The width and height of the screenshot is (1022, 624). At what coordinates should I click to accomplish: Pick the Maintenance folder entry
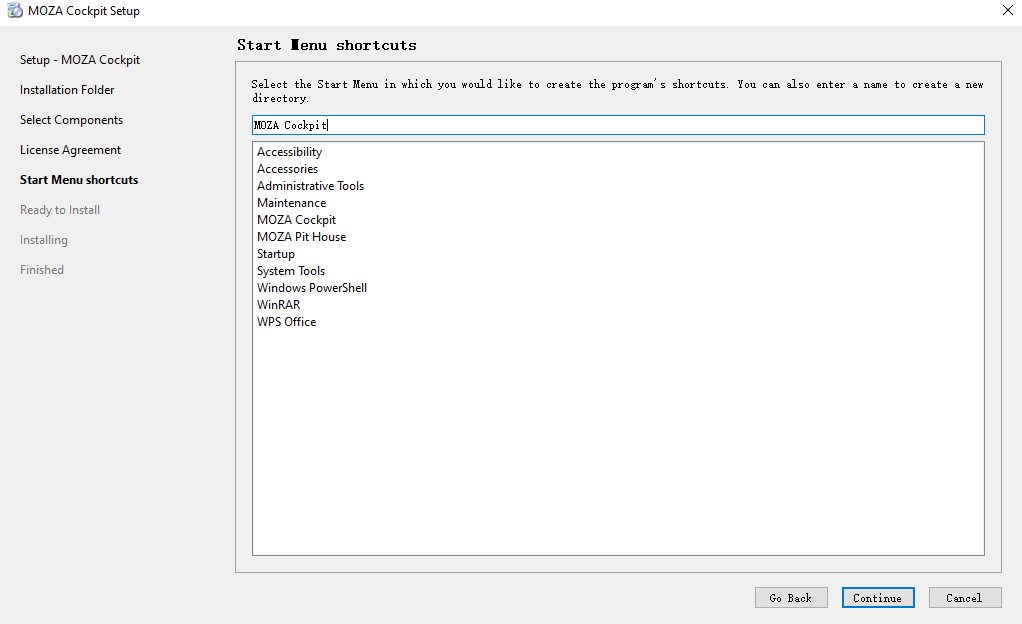291,203
